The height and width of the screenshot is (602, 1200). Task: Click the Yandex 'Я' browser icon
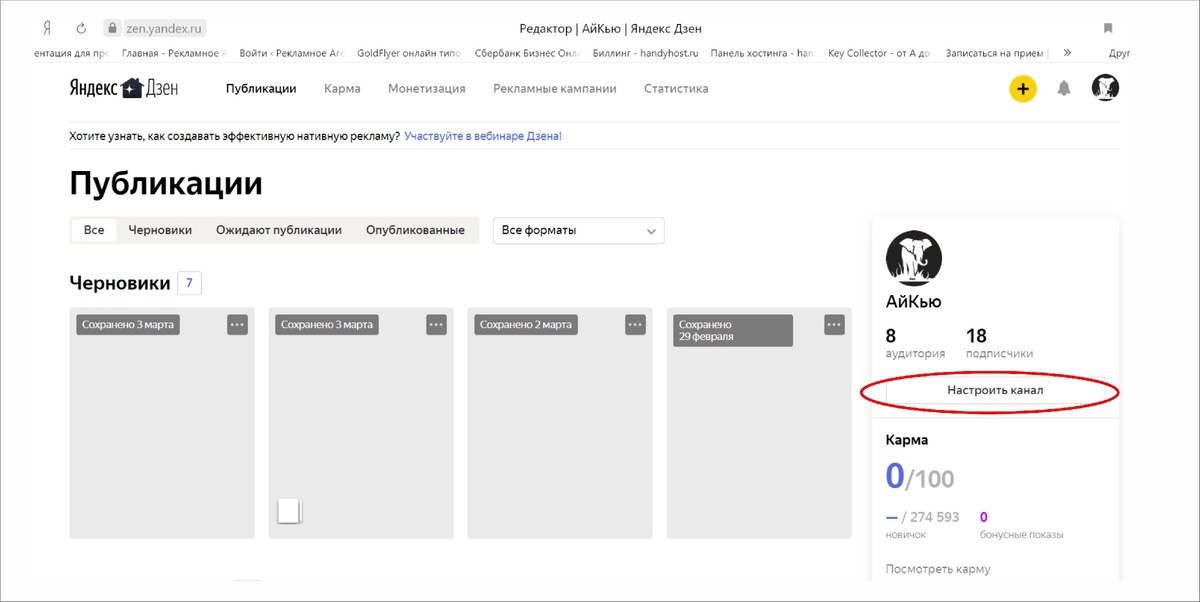coord(46,28)
